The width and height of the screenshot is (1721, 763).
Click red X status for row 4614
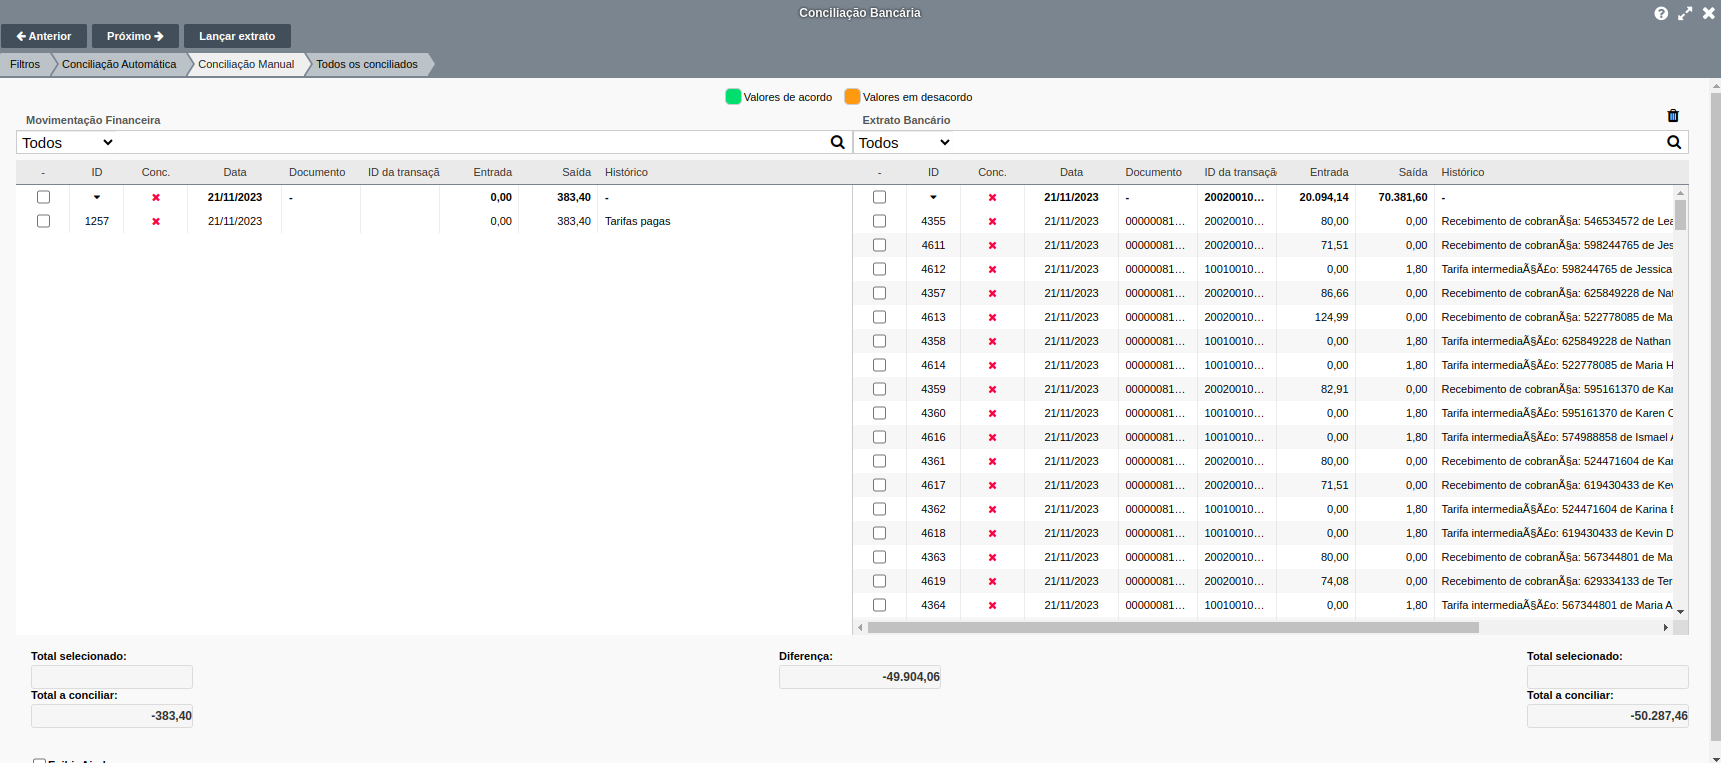(992, 365)
